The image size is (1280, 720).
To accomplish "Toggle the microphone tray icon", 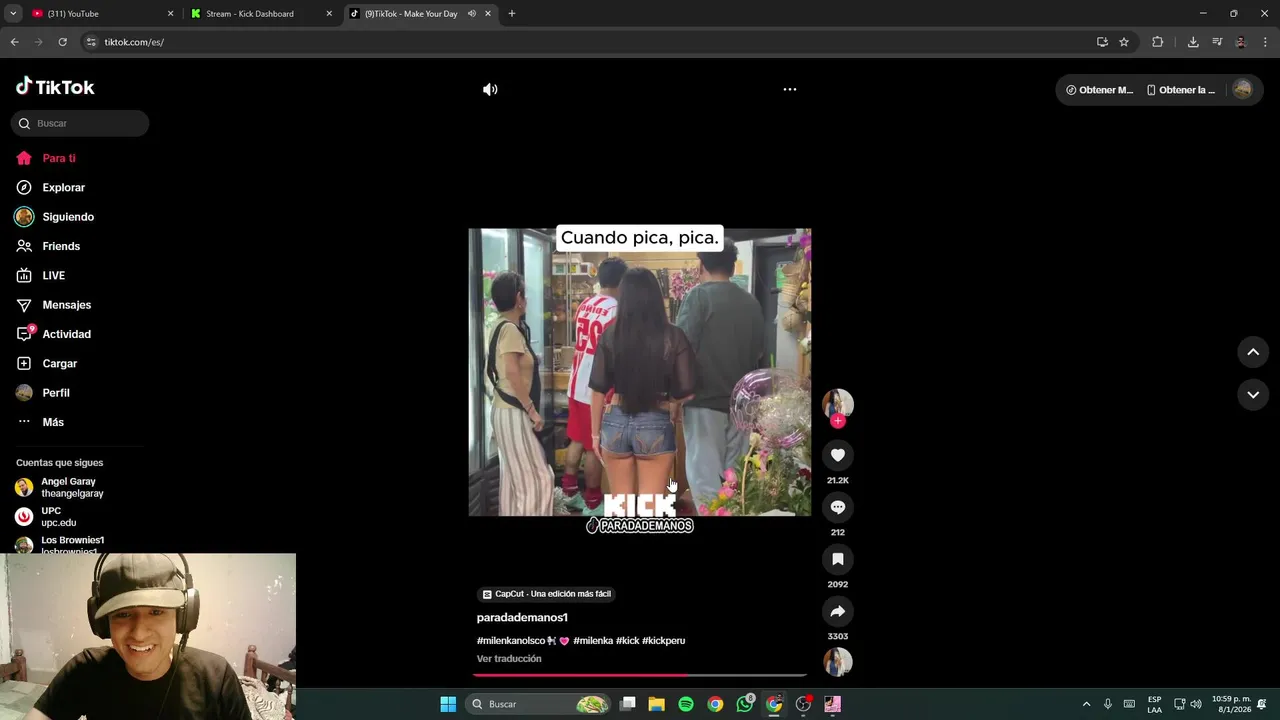I will tap(1107, 704).
